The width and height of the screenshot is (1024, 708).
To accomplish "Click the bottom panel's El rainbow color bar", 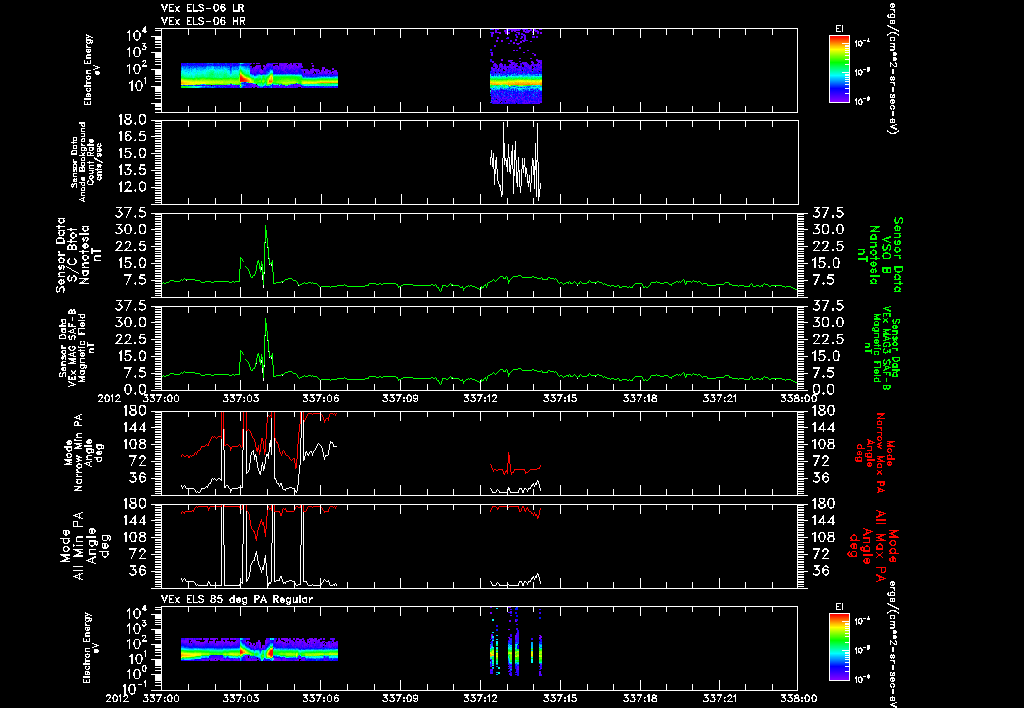I will pyautogui.click(x=839, y=647).
